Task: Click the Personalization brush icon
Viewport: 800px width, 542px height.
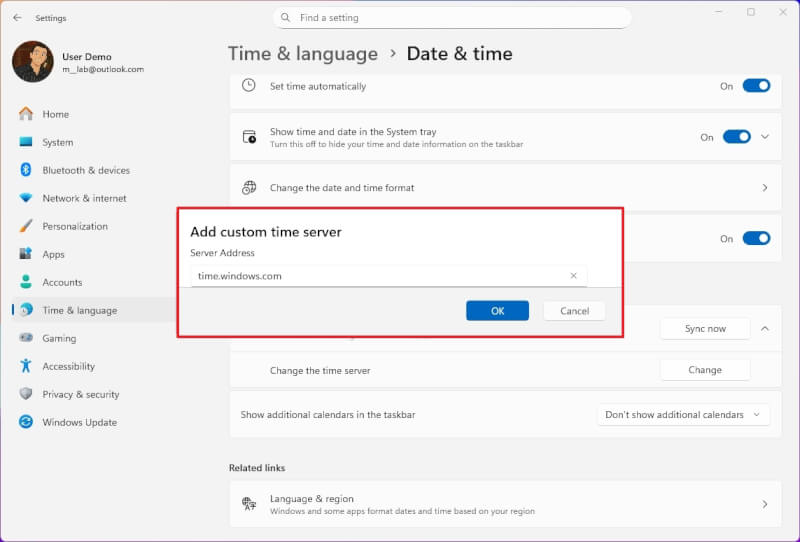Action: click(x=26, y=226)
